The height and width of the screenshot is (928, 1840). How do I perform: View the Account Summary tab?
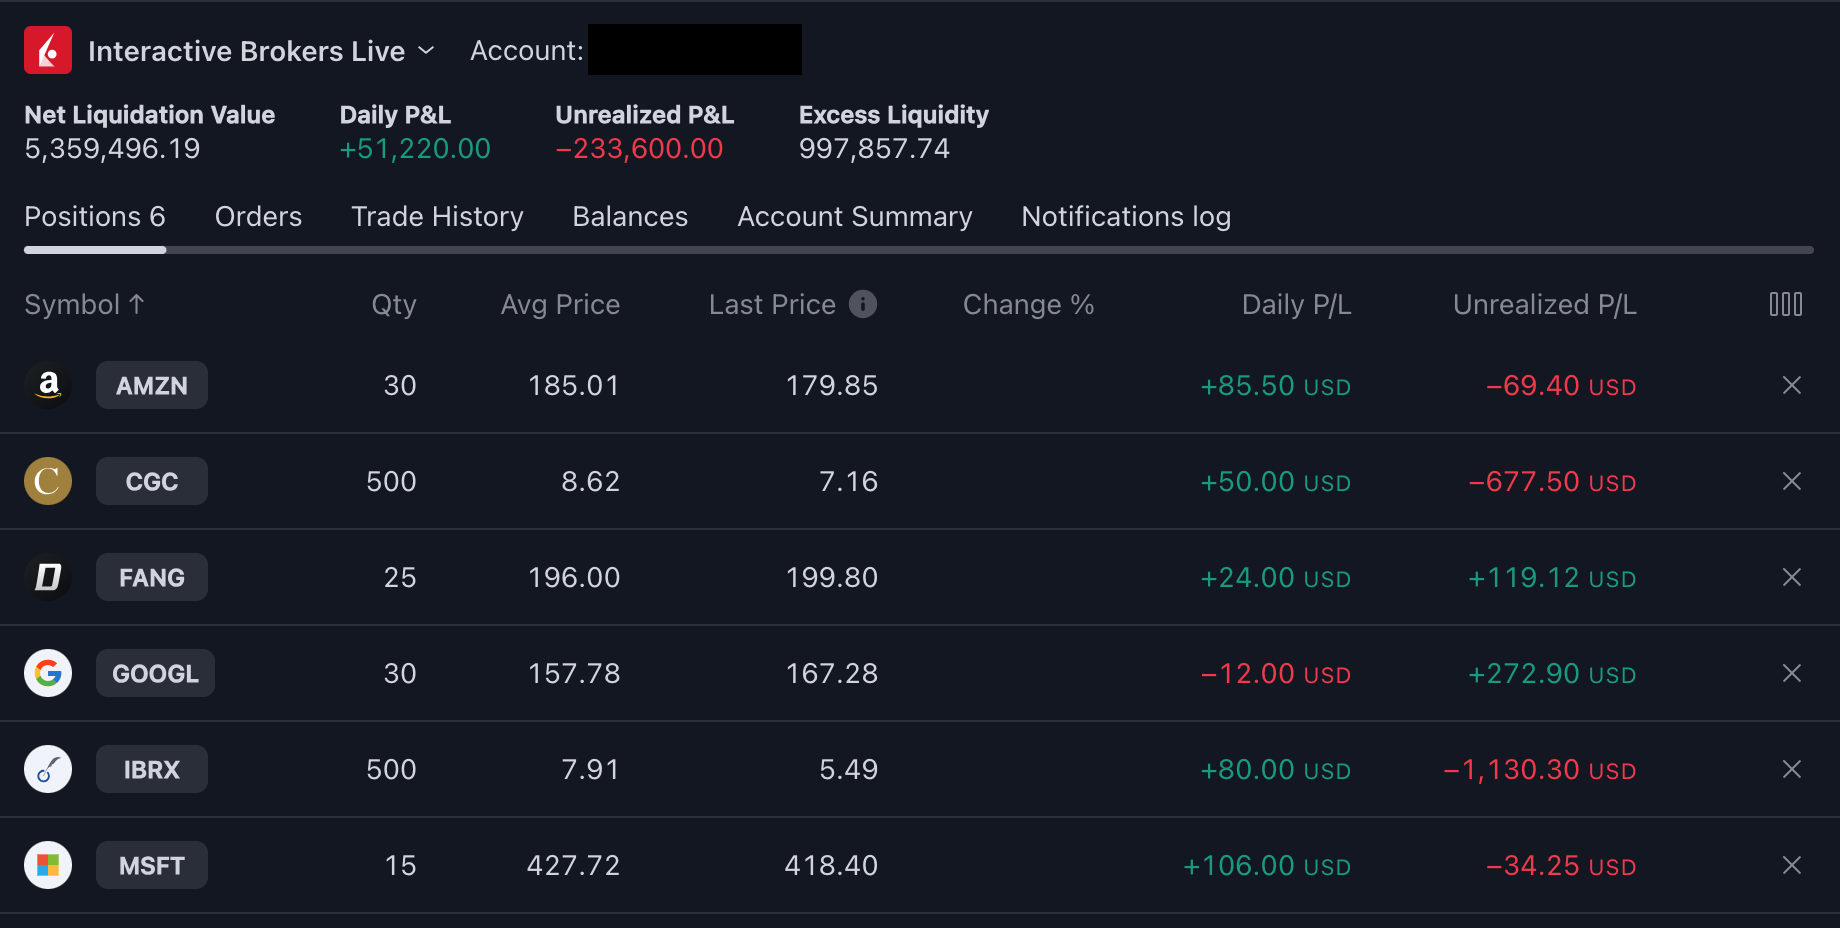[x=854, y=217]
